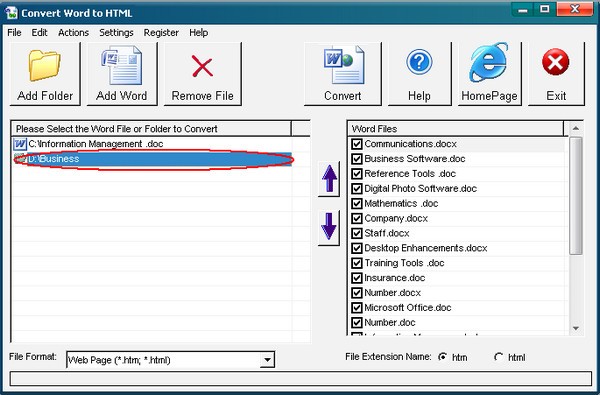The height and width of the screenshot is (395, 600).
Task: Open the Help menu in the menu bar
Action: pyautogui.click(x=199, y=33)
